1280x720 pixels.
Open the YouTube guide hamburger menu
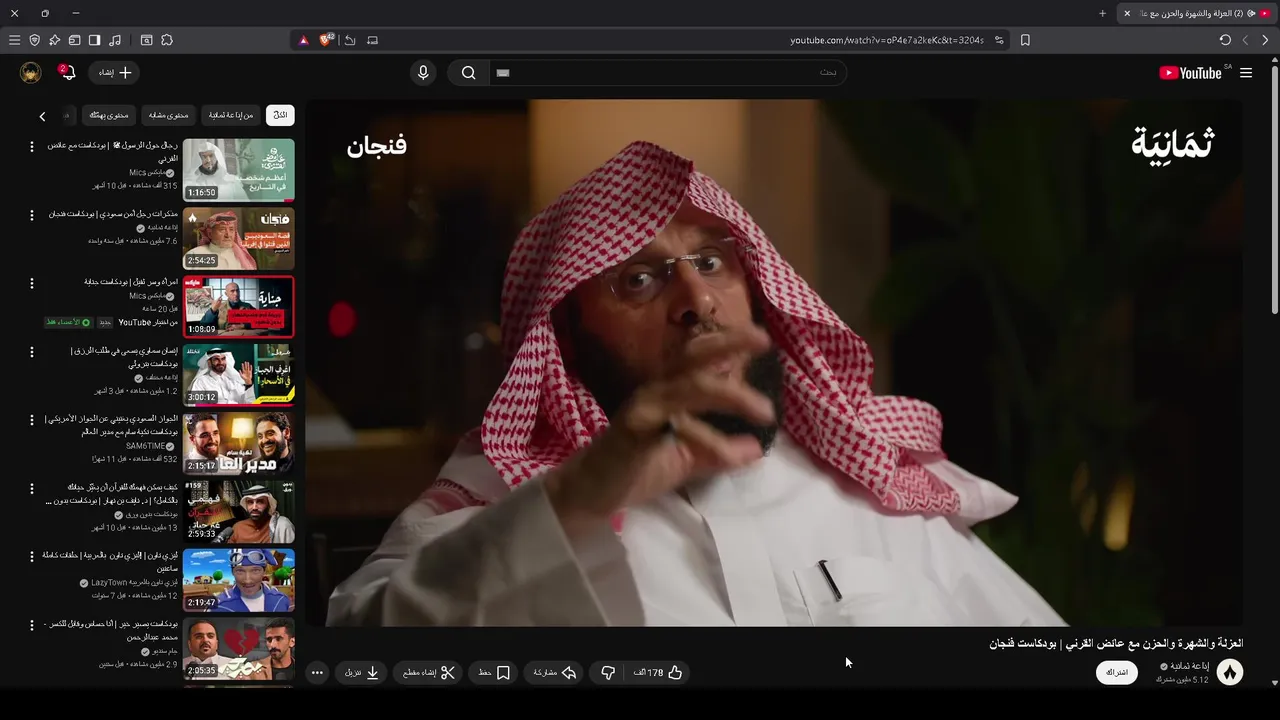(1246, 73)
